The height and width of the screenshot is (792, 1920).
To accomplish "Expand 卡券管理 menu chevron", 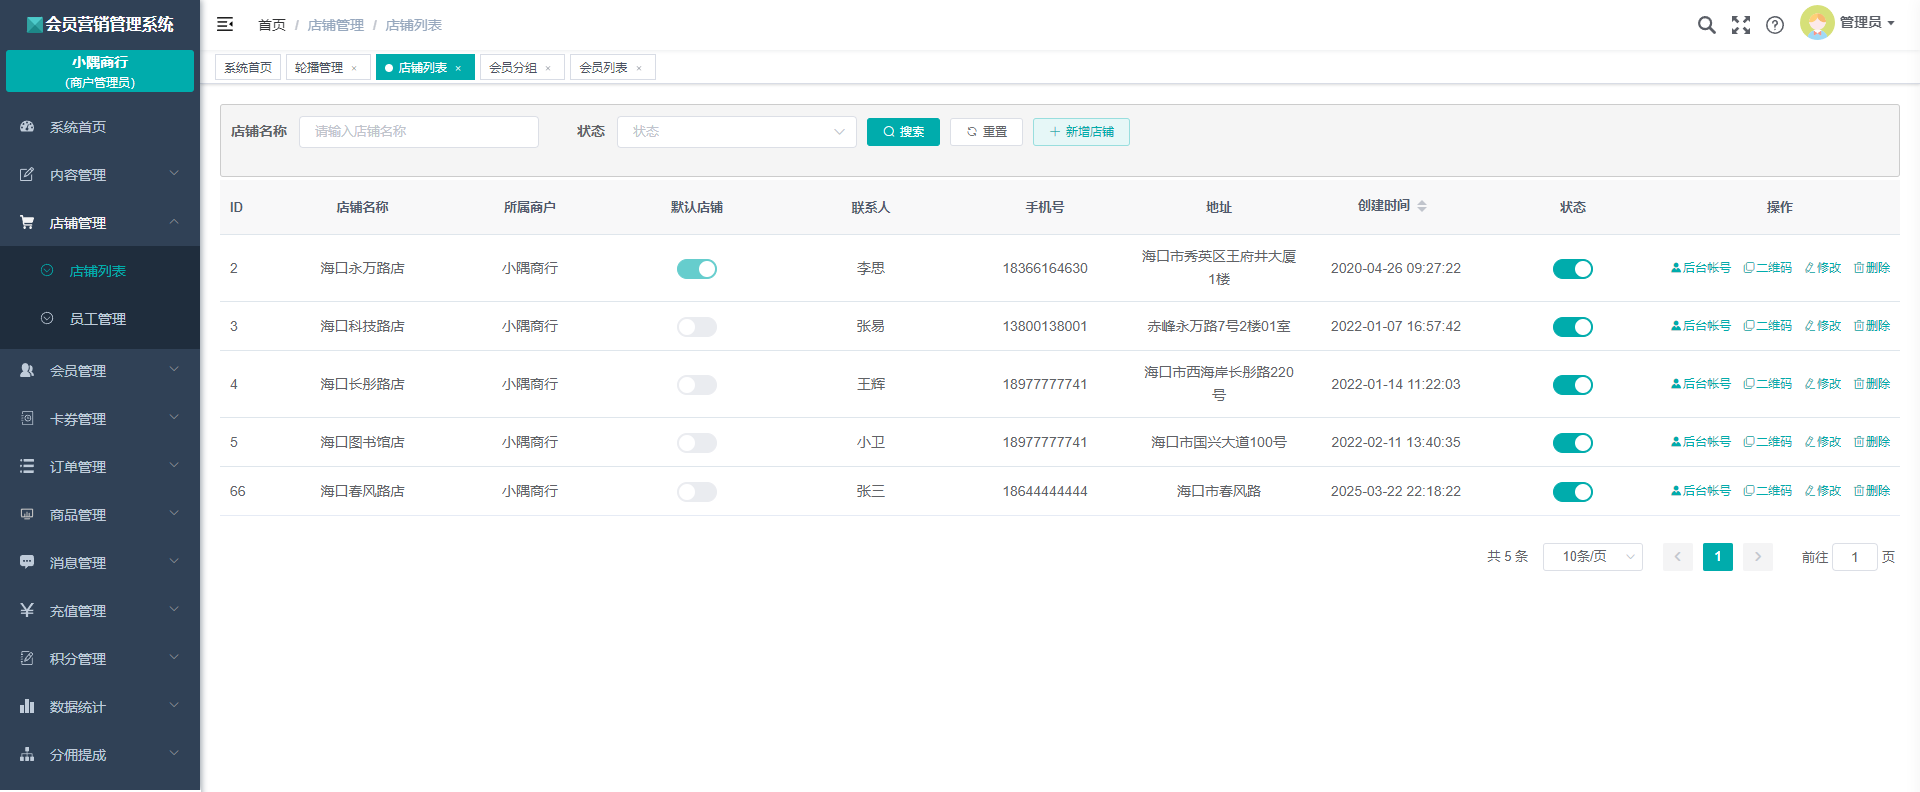I will point(174,418).
